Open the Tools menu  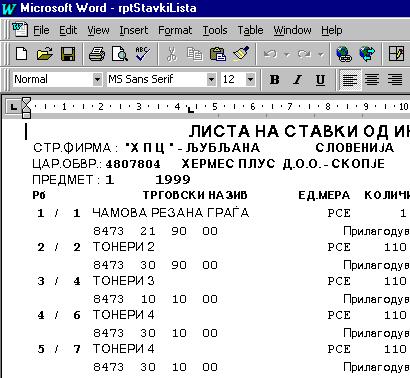pos(215,30)
